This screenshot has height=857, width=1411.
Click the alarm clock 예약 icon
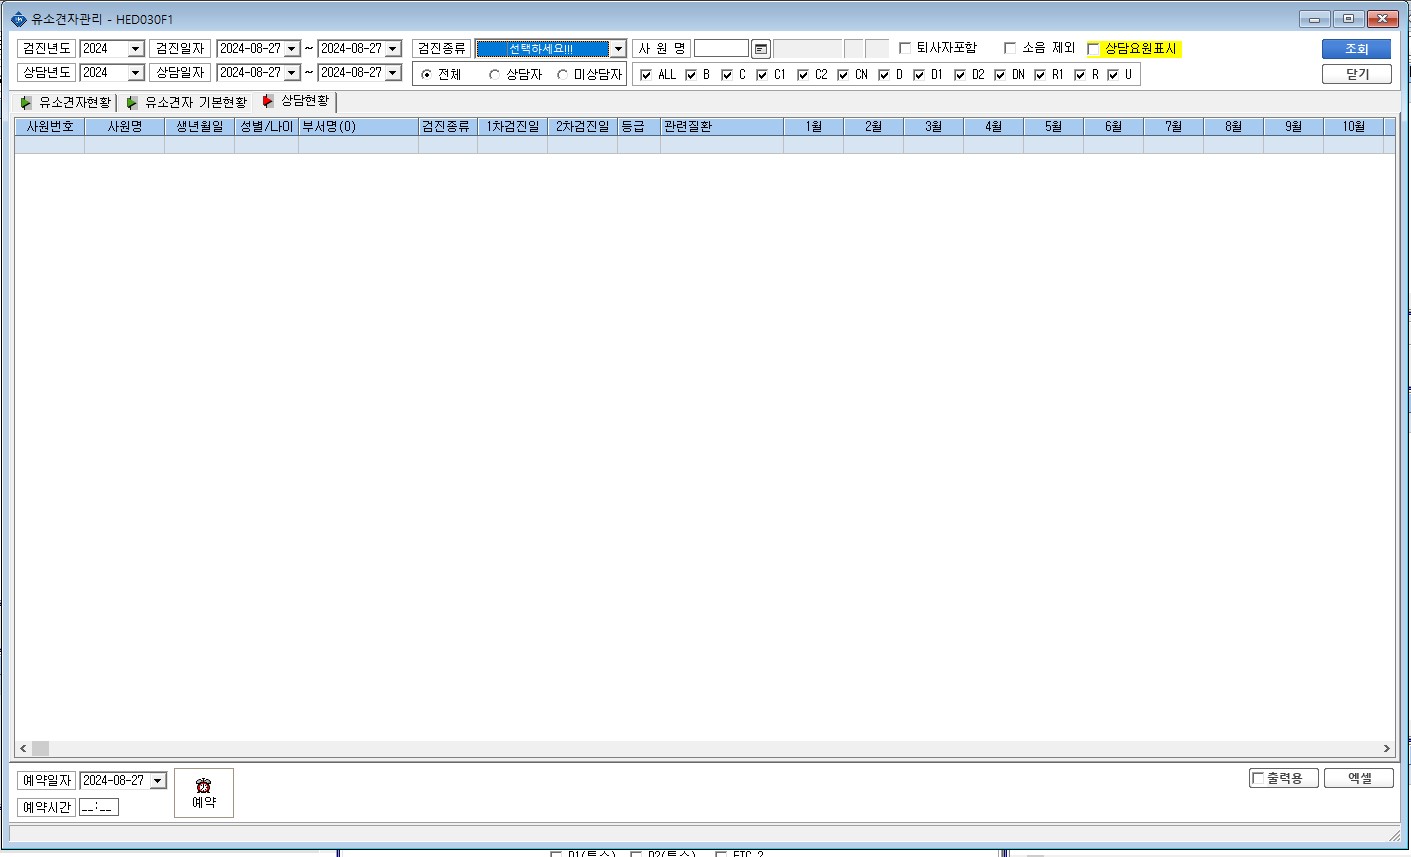tap(203, 785)
